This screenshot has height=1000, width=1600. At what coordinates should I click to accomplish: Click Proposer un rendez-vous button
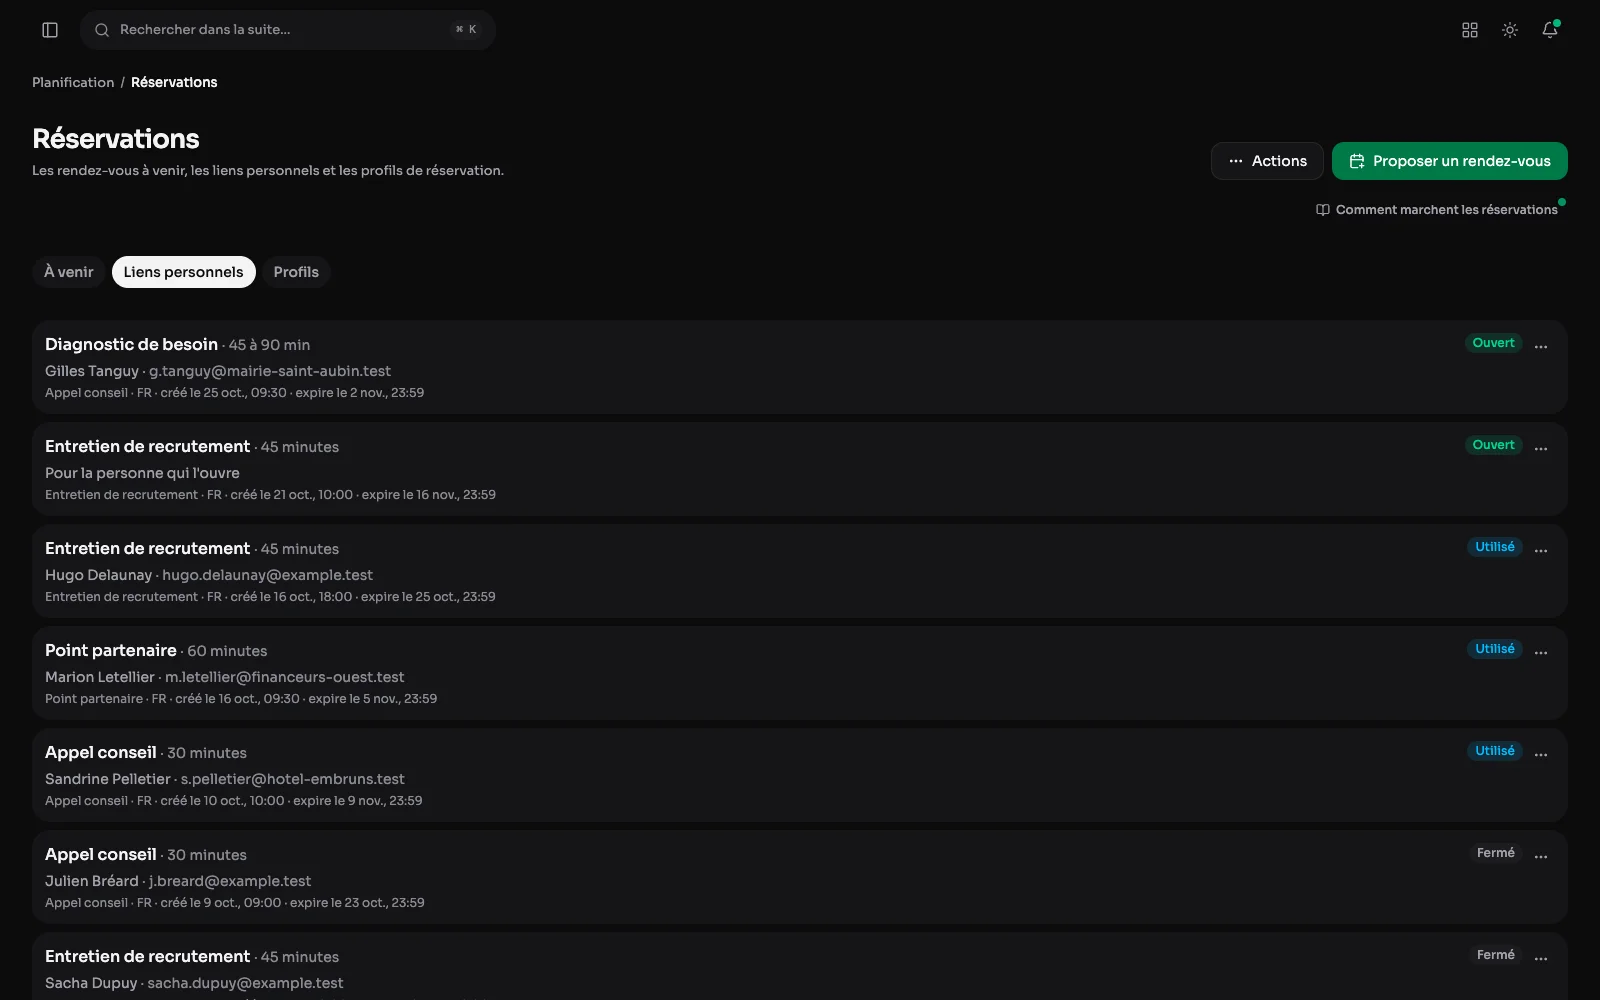(1449, 161)
